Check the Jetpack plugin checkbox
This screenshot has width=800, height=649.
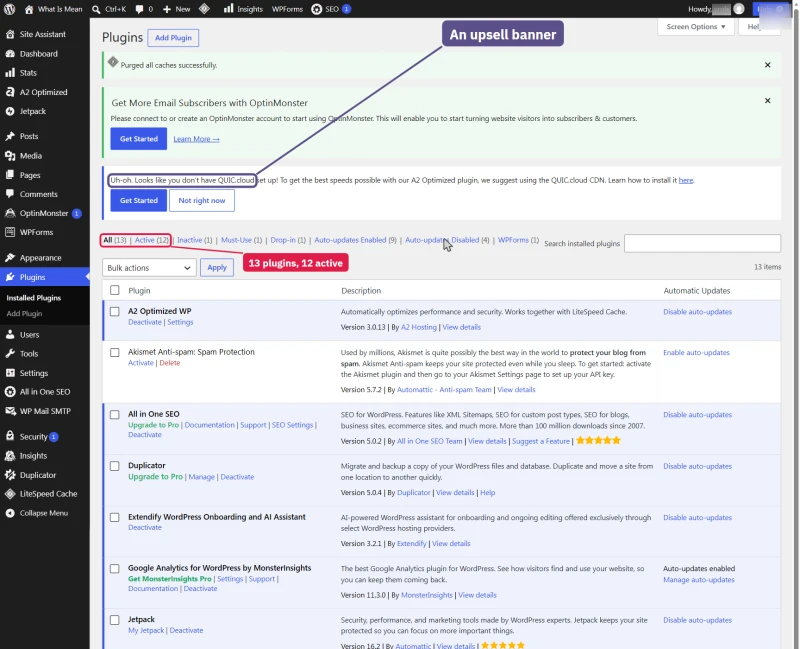(x=115, y=620)
